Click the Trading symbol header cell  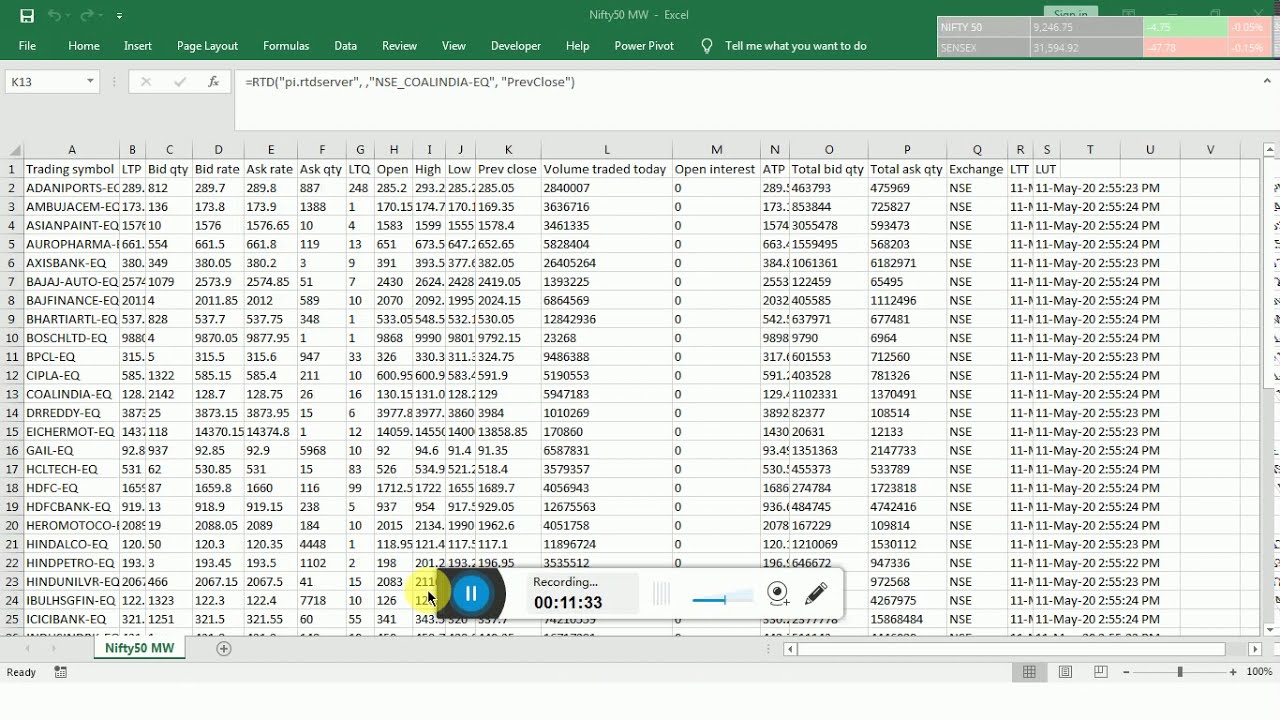point(70,169)
